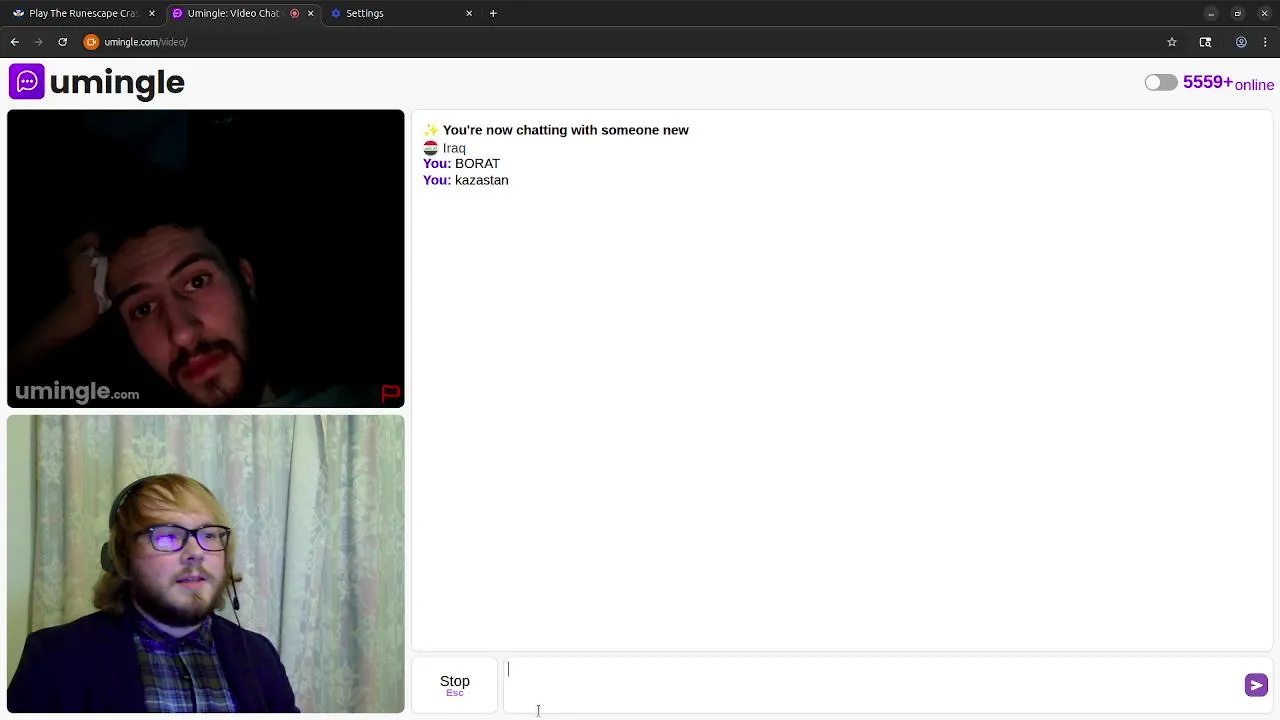Restore the browser window size
The width and height of the screenshot is (1280, 720).
click(1238, 13)
